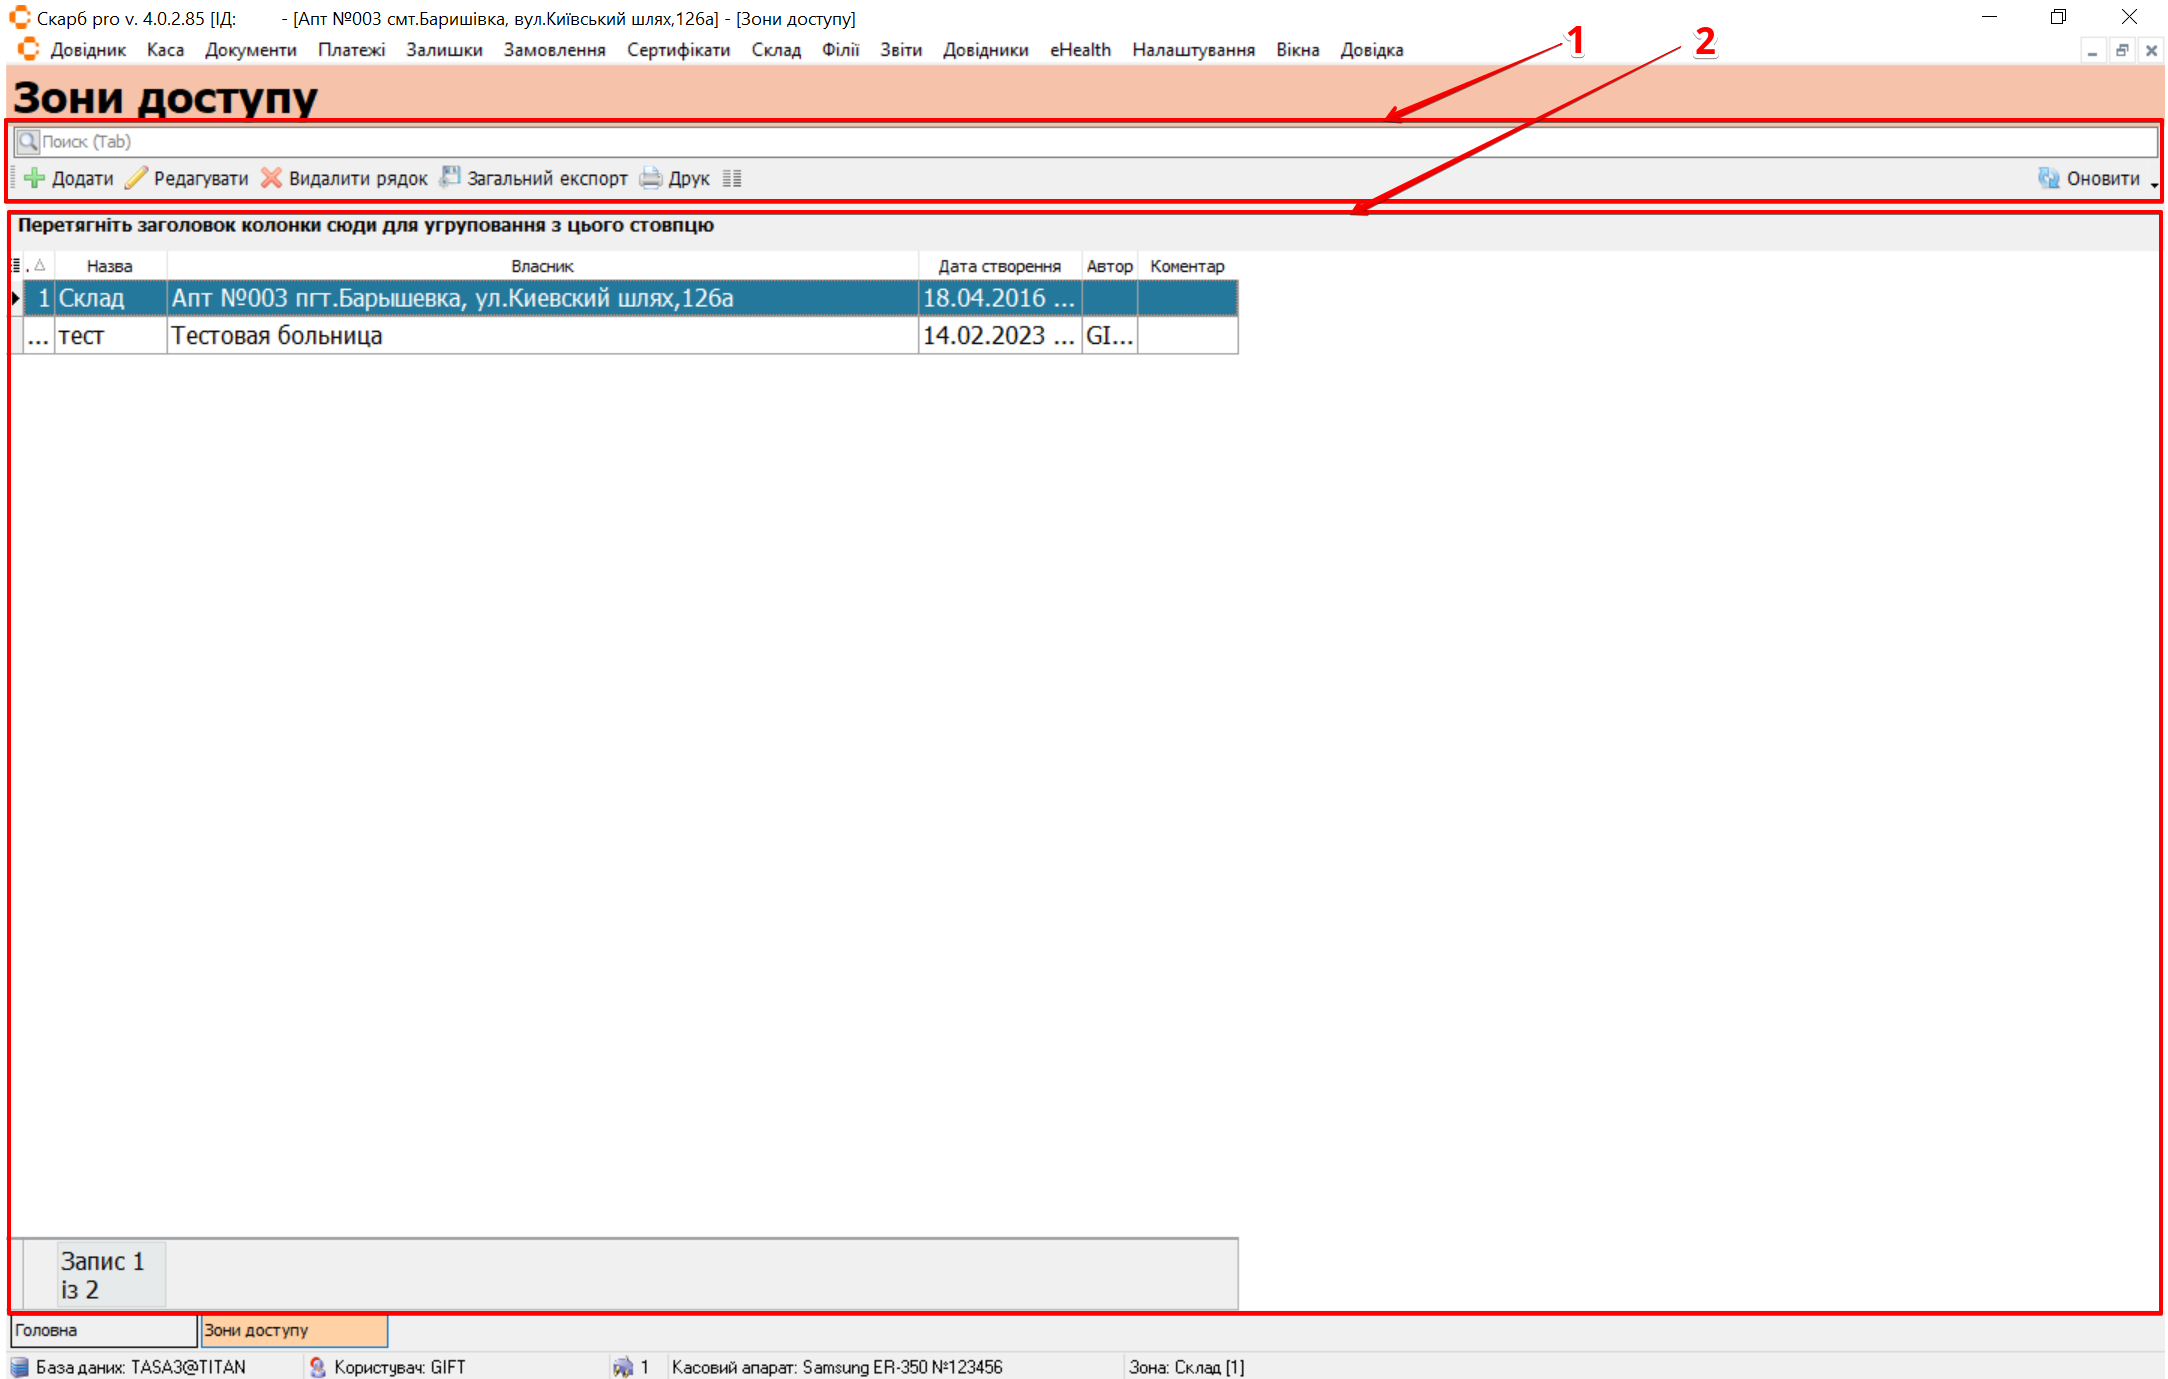Screen dimensions: 2168x1379
Task: Open the eHealth menu
Action: click(1080, 50)
